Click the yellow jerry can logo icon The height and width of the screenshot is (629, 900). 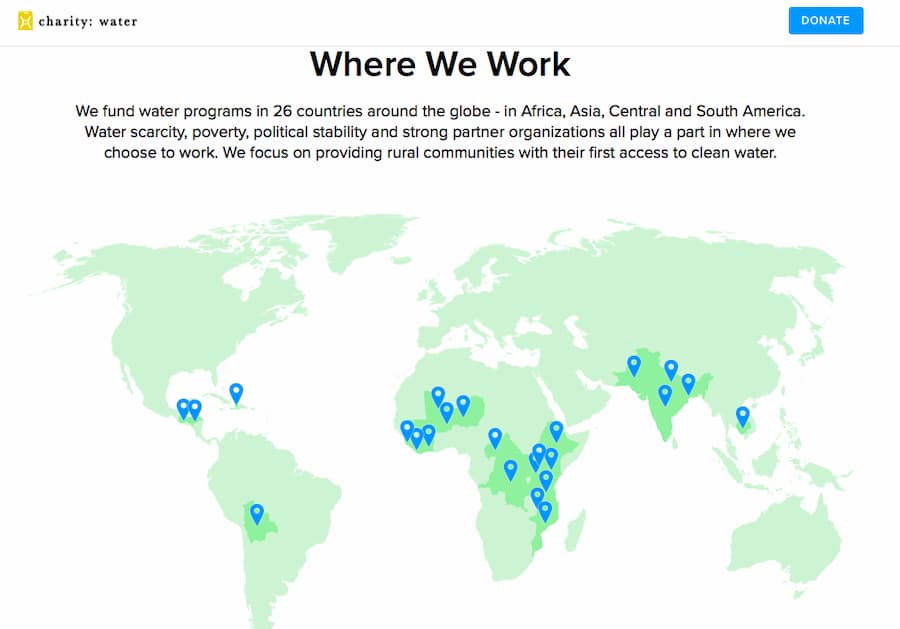(x=25, y=21)
